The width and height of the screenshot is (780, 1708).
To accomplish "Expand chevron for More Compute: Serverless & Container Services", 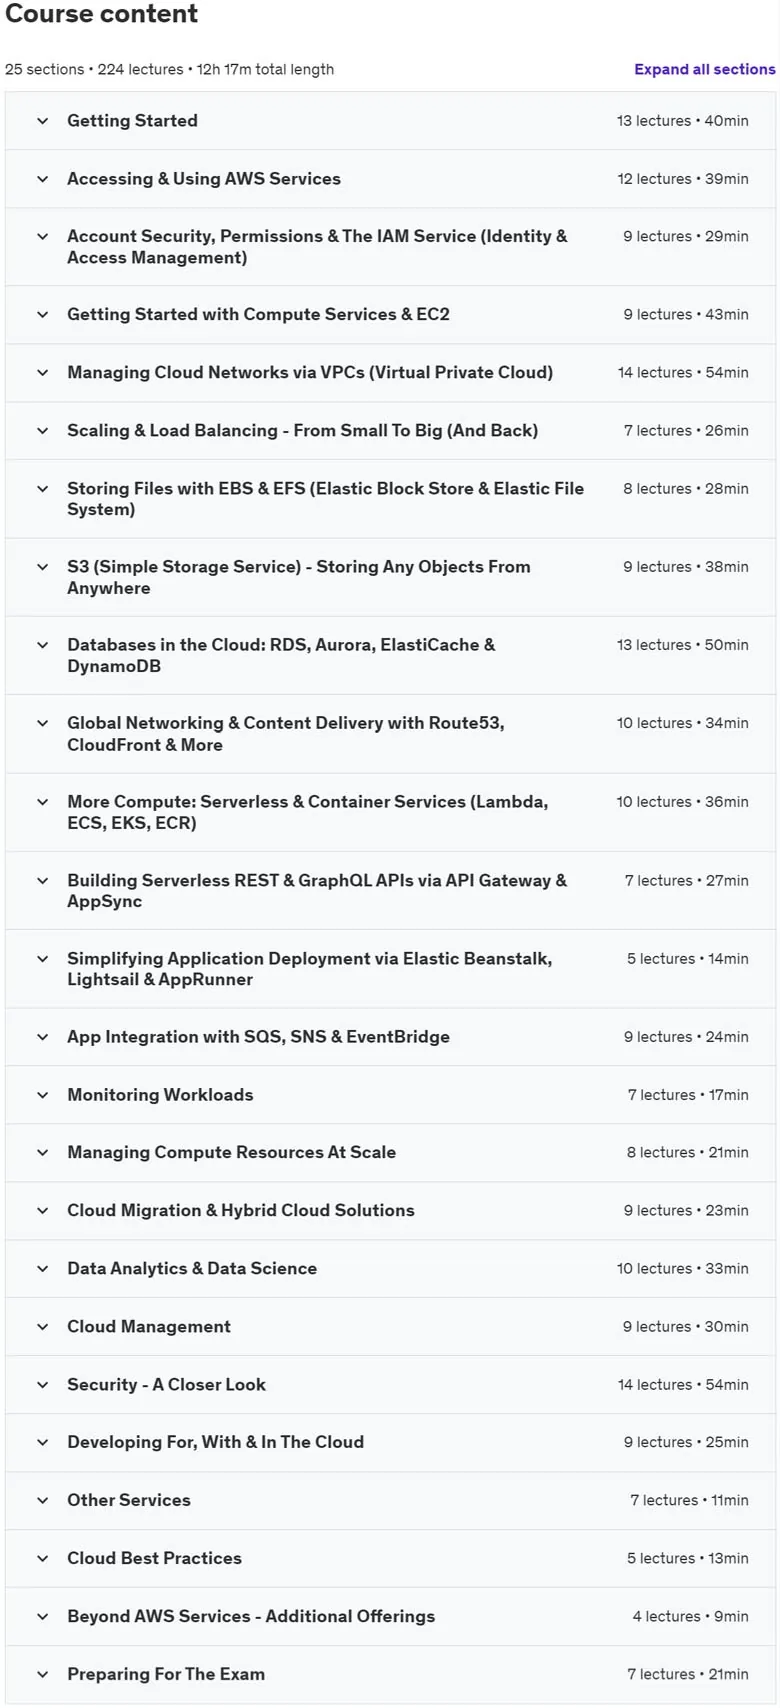I will (x=42, y=802).
